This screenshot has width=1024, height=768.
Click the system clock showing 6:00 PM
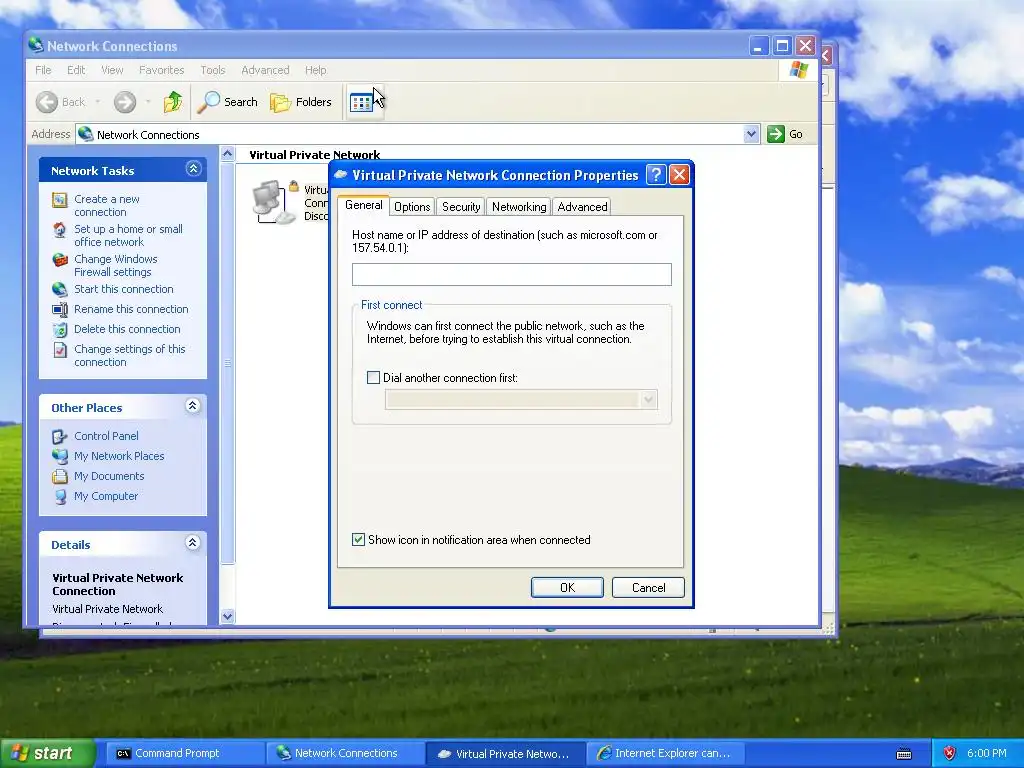click(986, 754)
